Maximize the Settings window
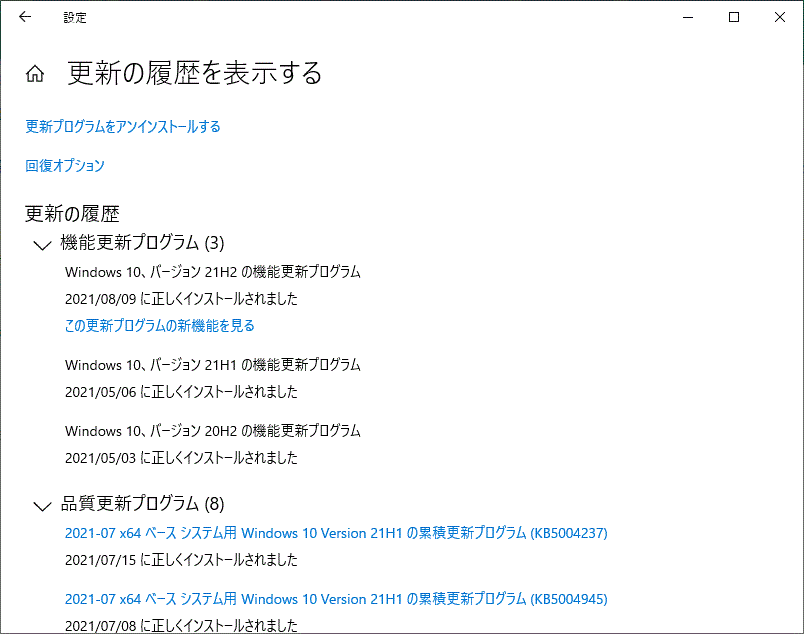The image size is (804, 634). [x=734, y=17]
